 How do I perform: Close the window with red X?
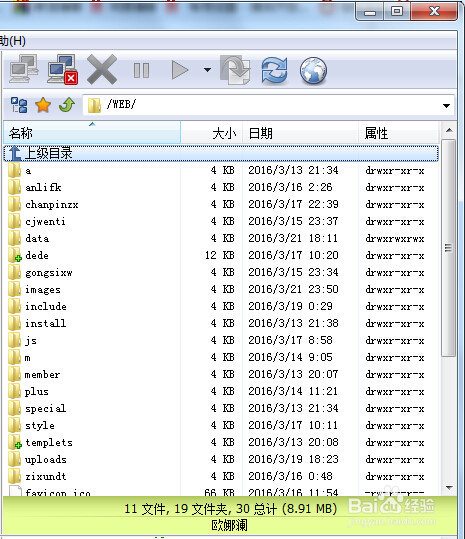point(434,11)
